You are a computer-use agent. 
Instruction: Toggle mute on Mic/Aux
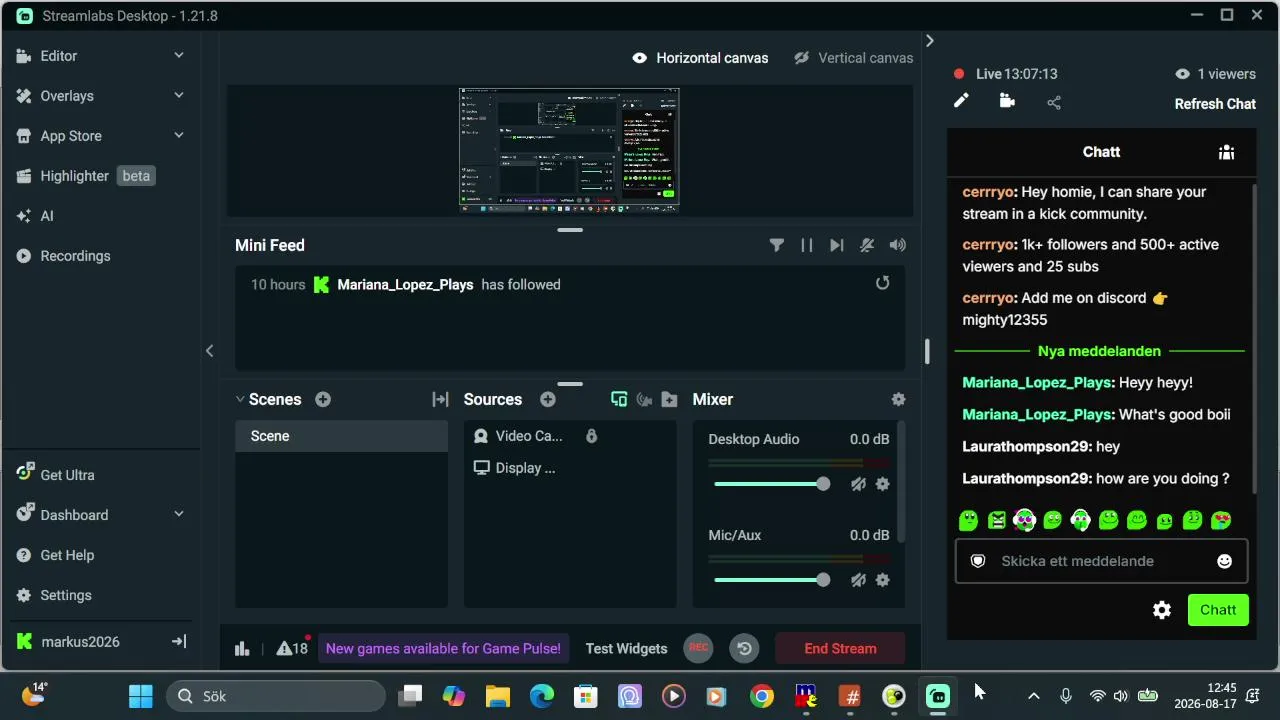(x=858, y=580)
